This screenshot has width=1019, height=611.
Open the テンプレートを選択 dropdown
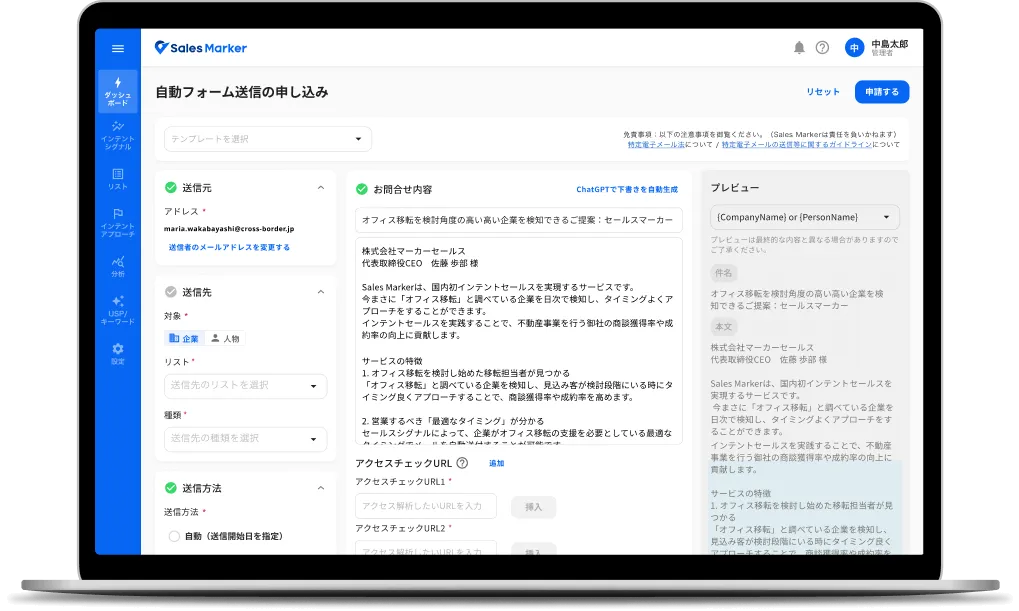(x=268, y=139)
